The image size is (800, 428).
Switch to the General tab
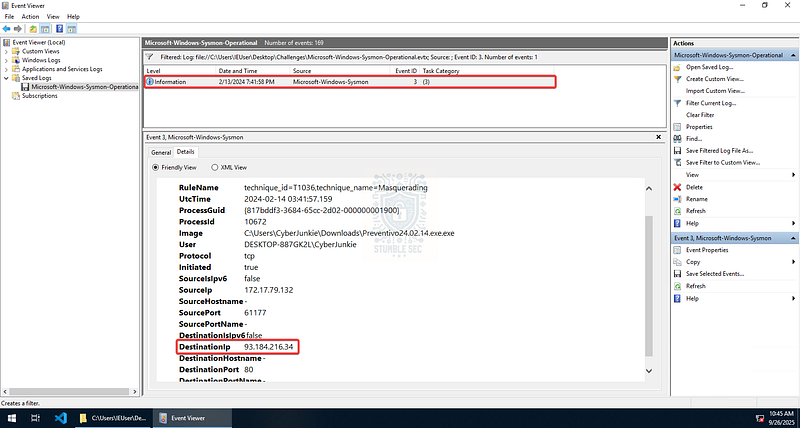tap(161, 153)
